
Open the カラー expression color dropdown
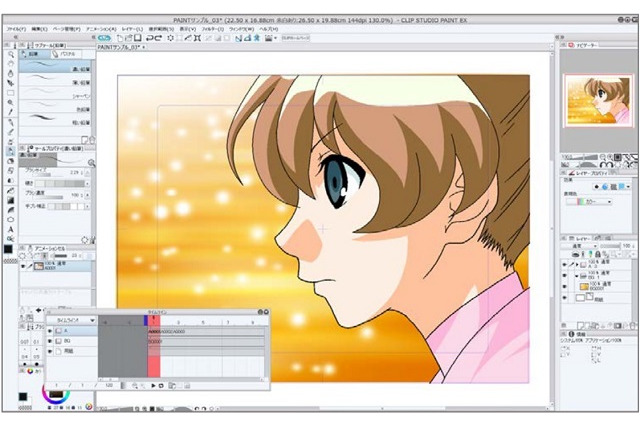589,202
